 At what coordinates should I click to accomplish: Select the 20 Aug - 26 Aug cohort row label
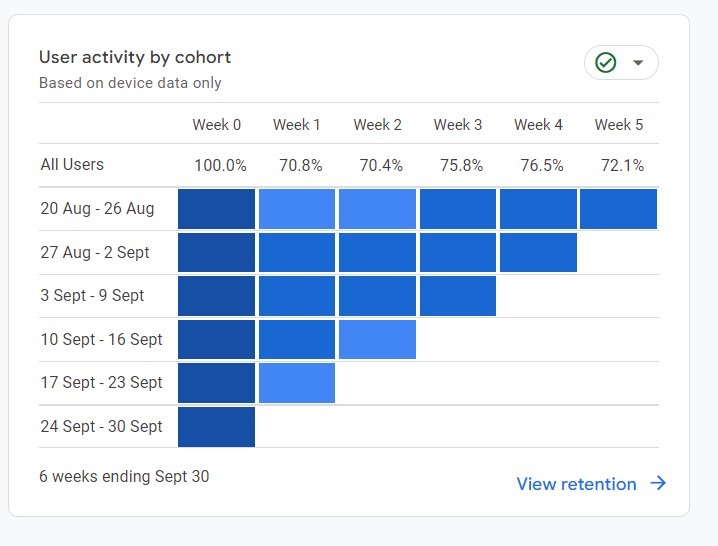click(98, 209)
